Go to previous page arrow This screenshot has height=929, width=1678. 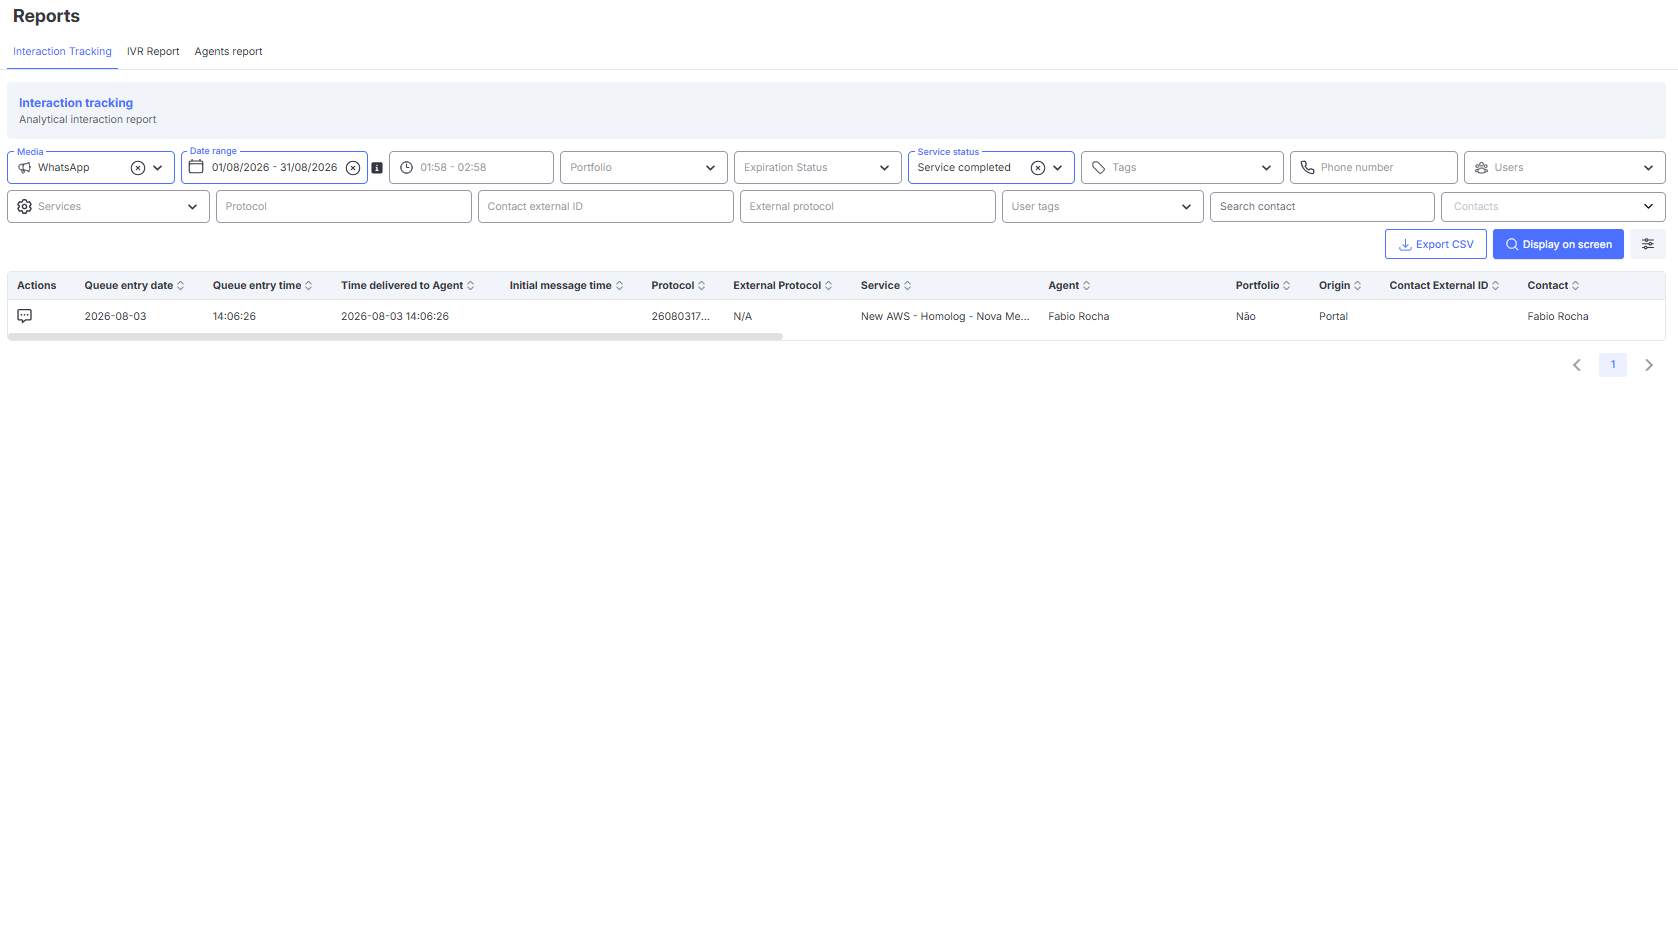point(1577,365)
